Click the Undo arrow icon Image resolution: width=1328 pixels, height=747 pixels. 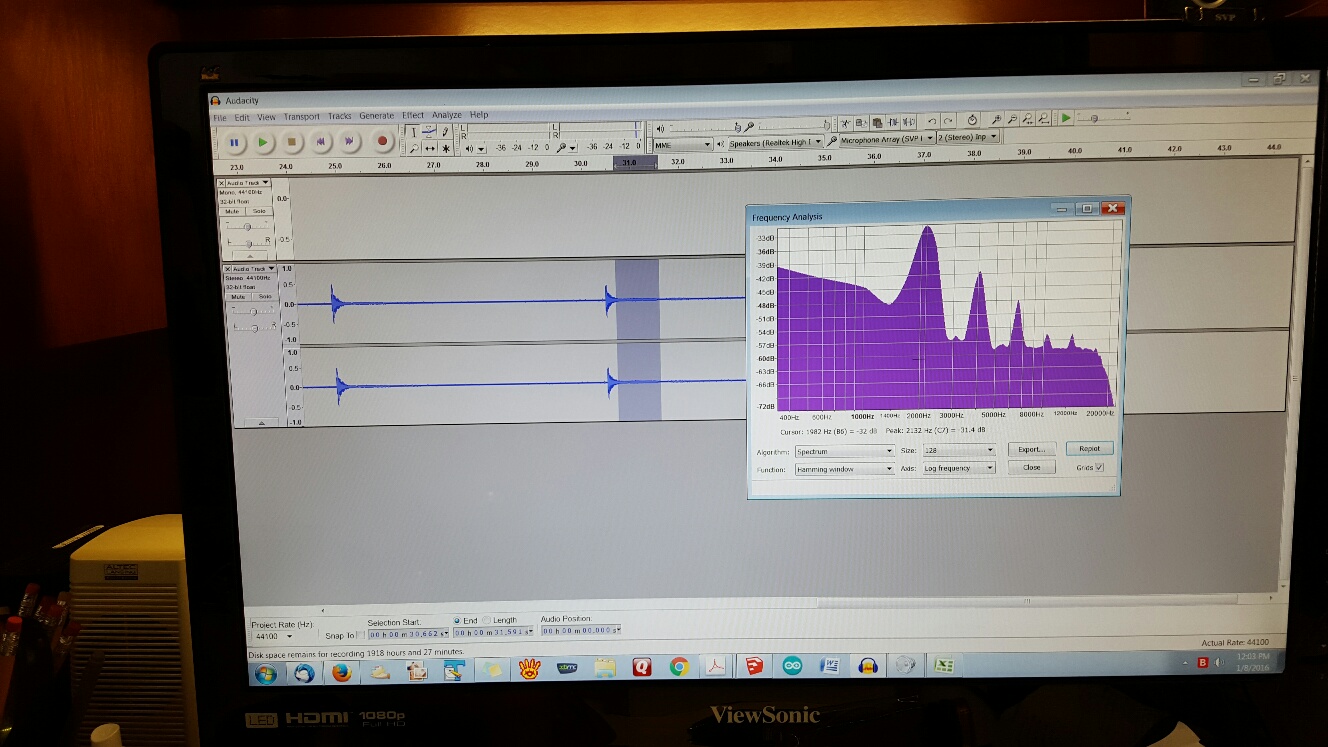coord(932,122)
